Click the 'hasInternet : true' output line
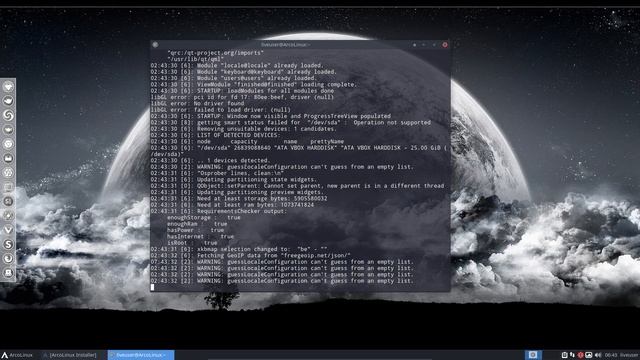Viewport: 640px width, 360px height. point(200,236)
